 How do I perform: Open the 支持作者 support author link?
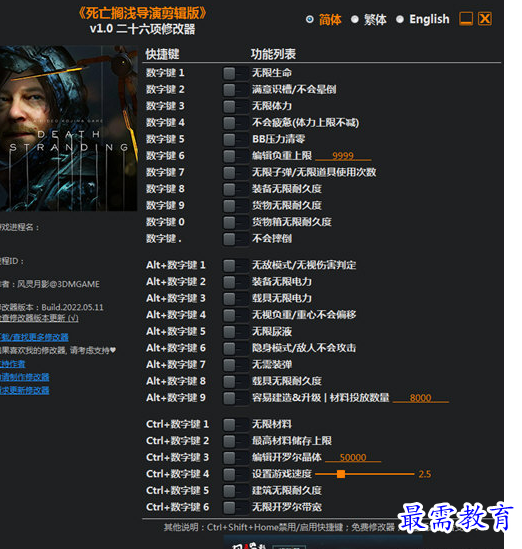tap(12, 364)
